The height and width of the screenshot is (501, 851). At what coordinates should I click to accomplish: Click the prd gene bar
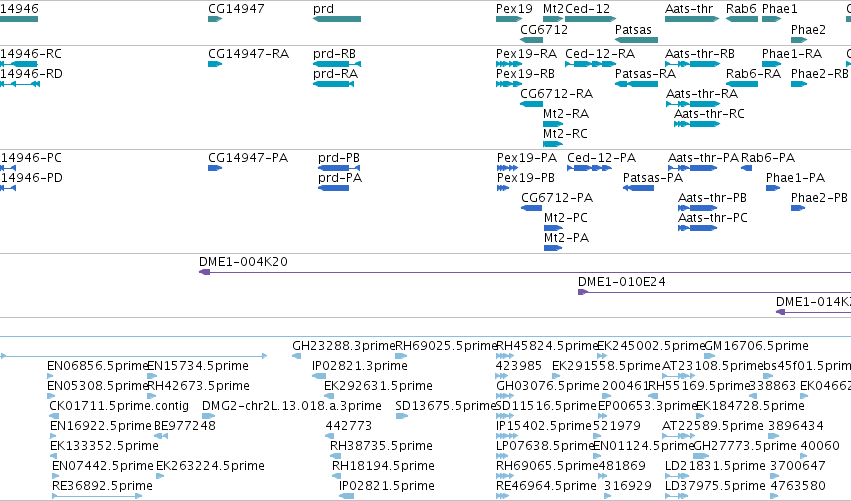point(336,19)
